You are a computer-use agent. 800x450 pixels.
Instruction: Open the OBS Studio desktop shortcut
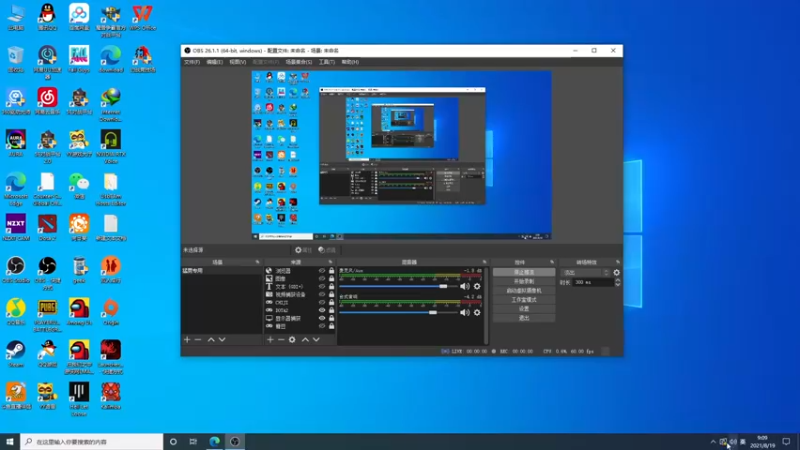[x=16, y=270]
